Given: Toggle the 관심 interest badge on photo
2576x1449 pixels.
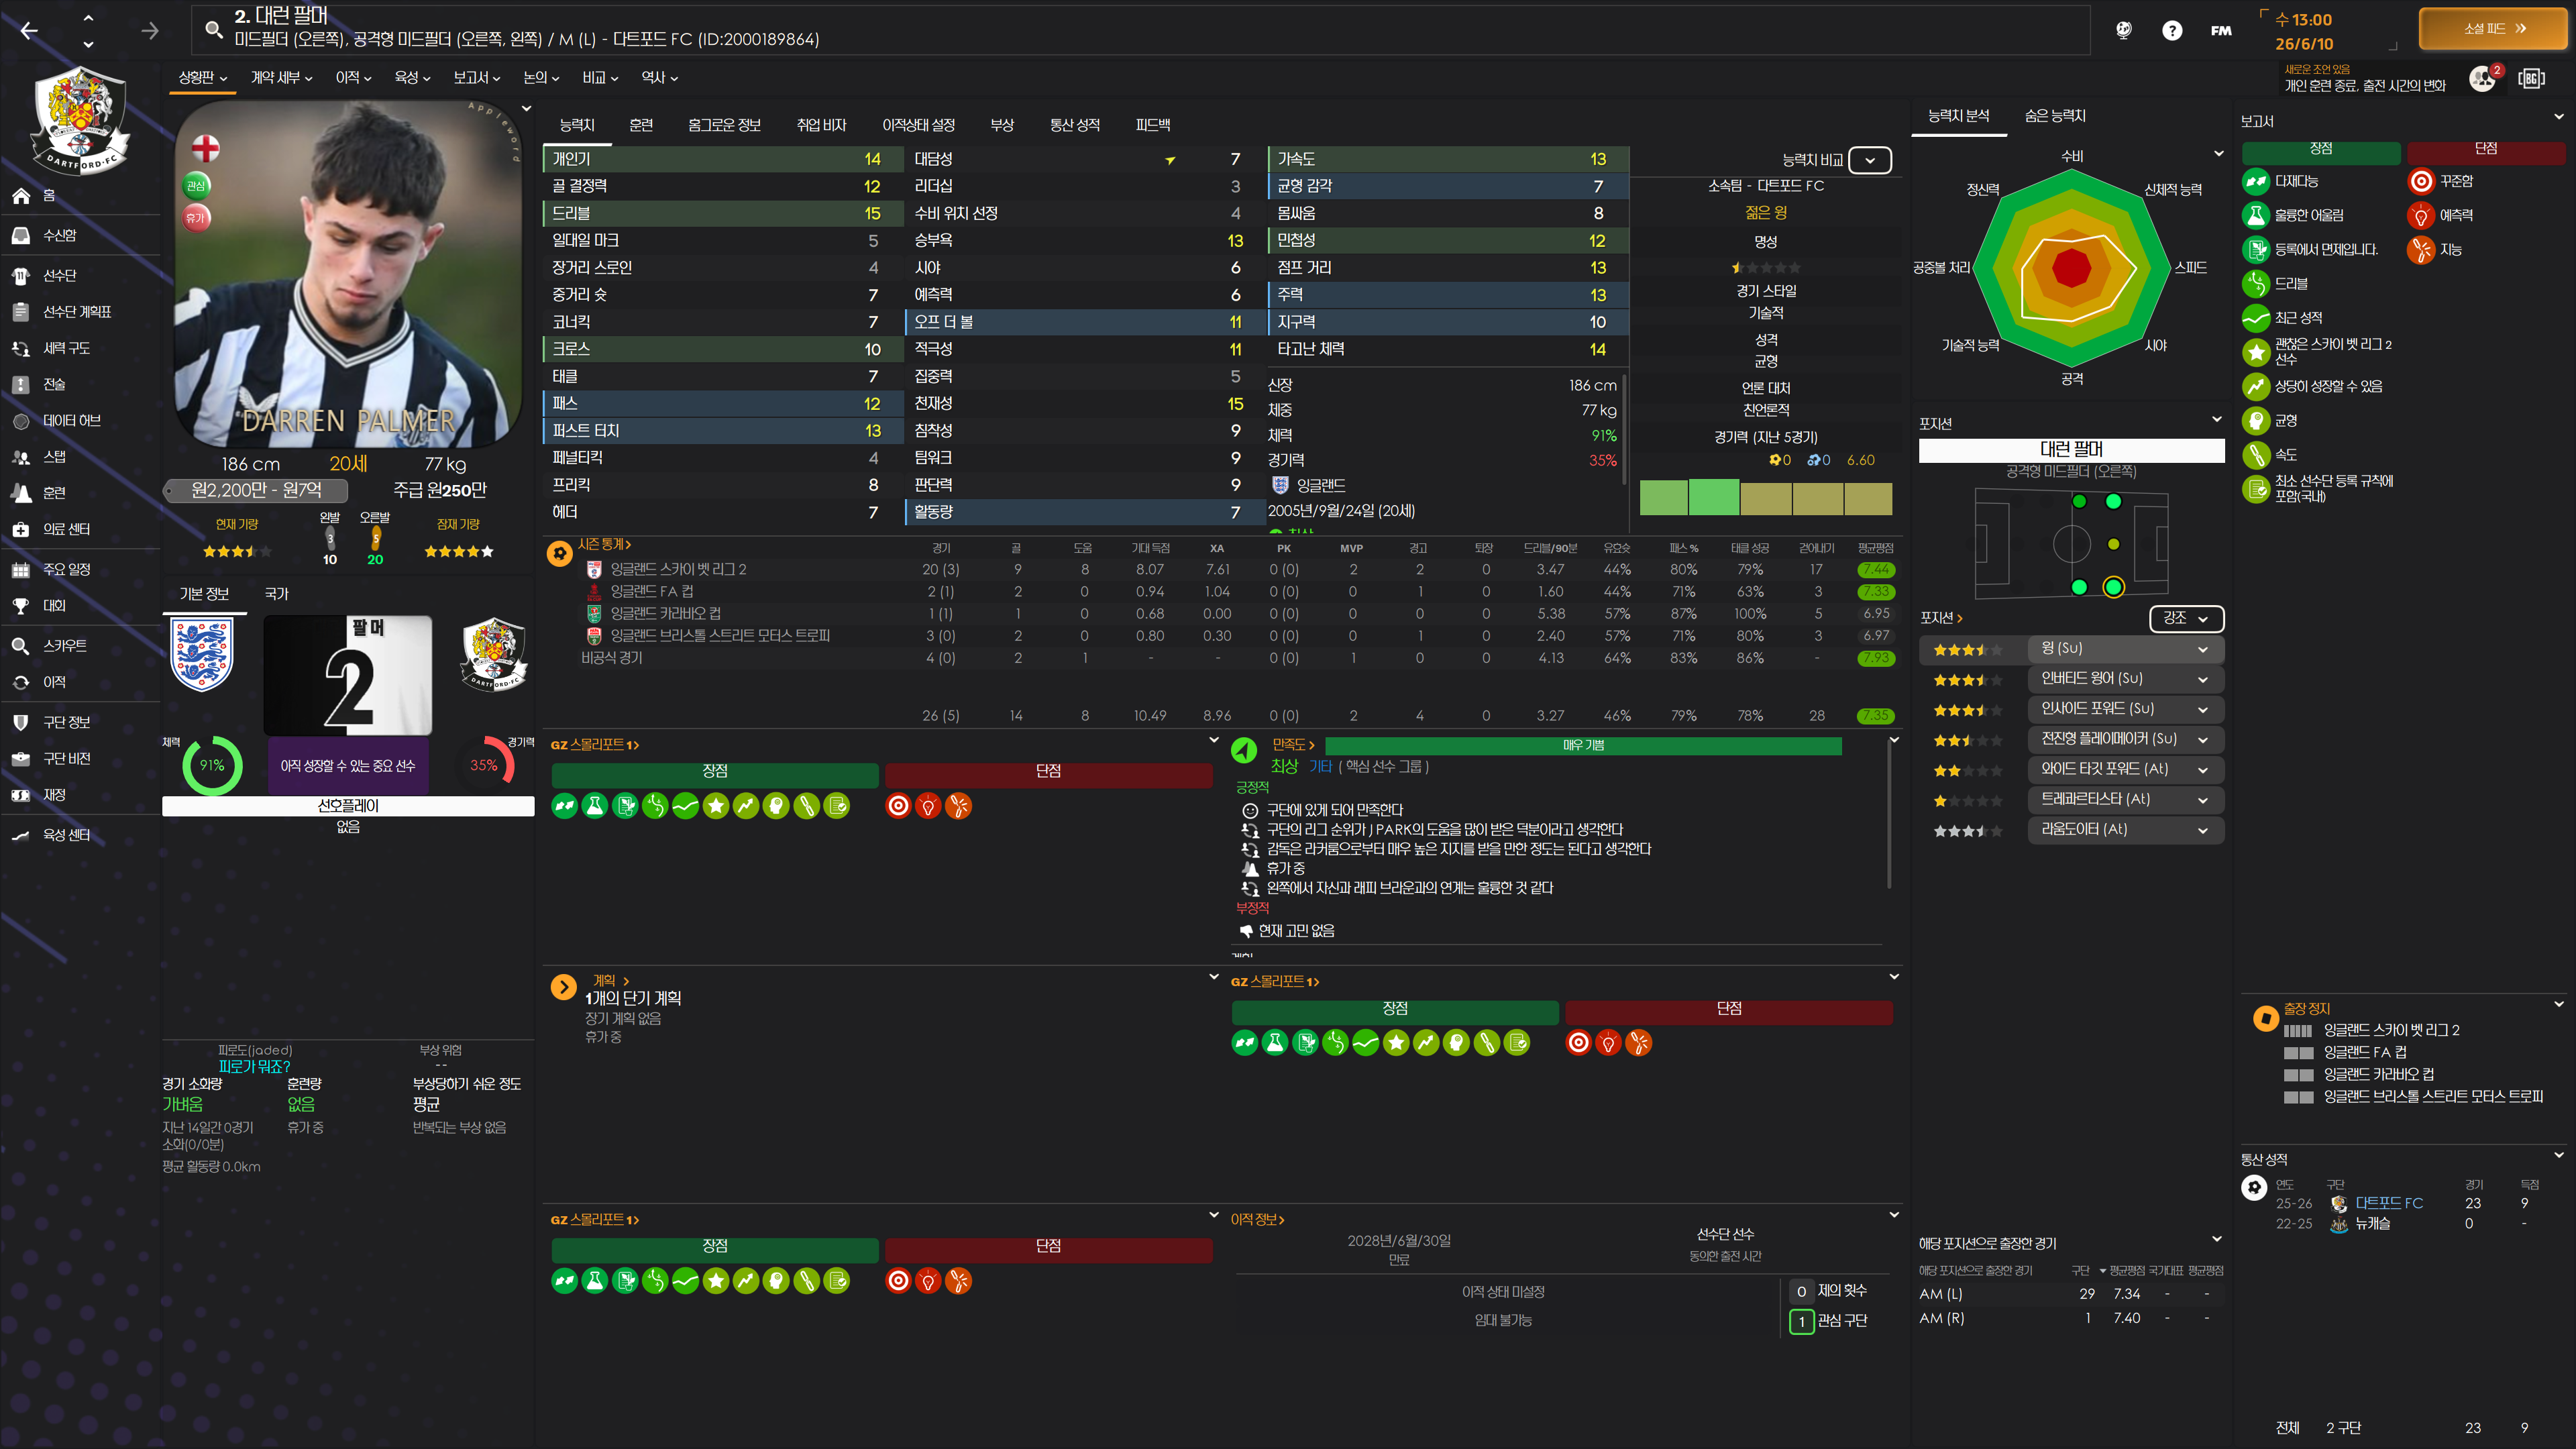Looking at the screenshot, I should (196, 185).
